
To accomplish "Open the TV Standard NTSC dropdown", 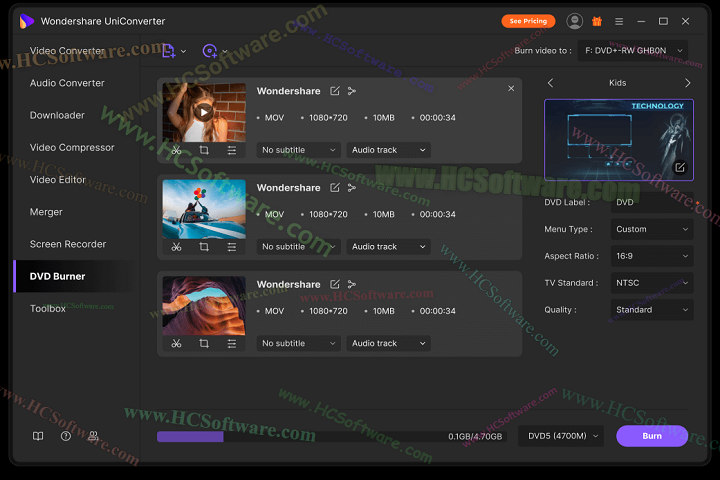I will coord(652,283).
